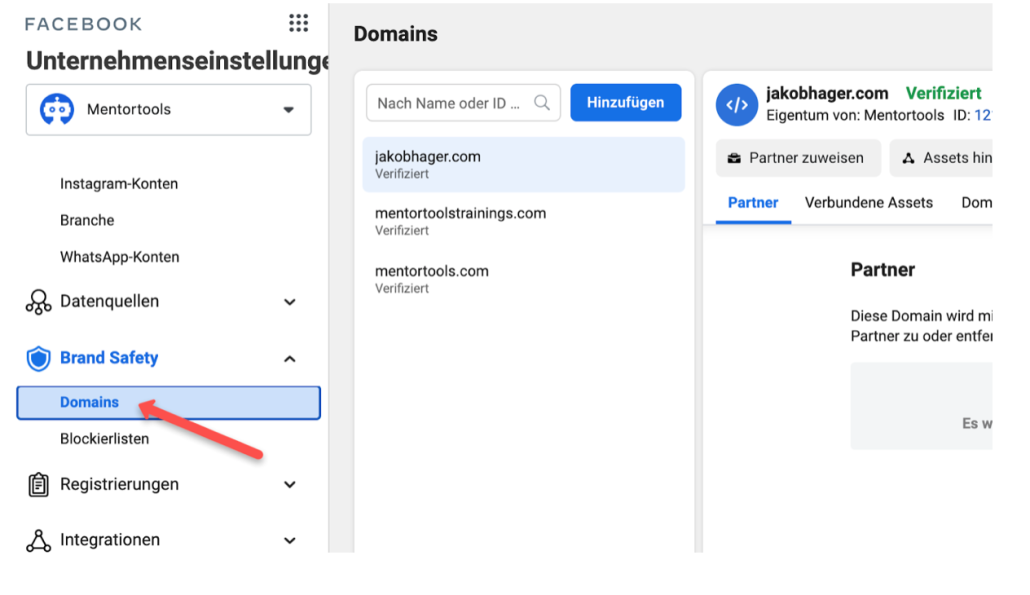Click the Datenquellen label in sidebar
The width and height of the screenshot is (1030, 595).
(x=110, y=301)
